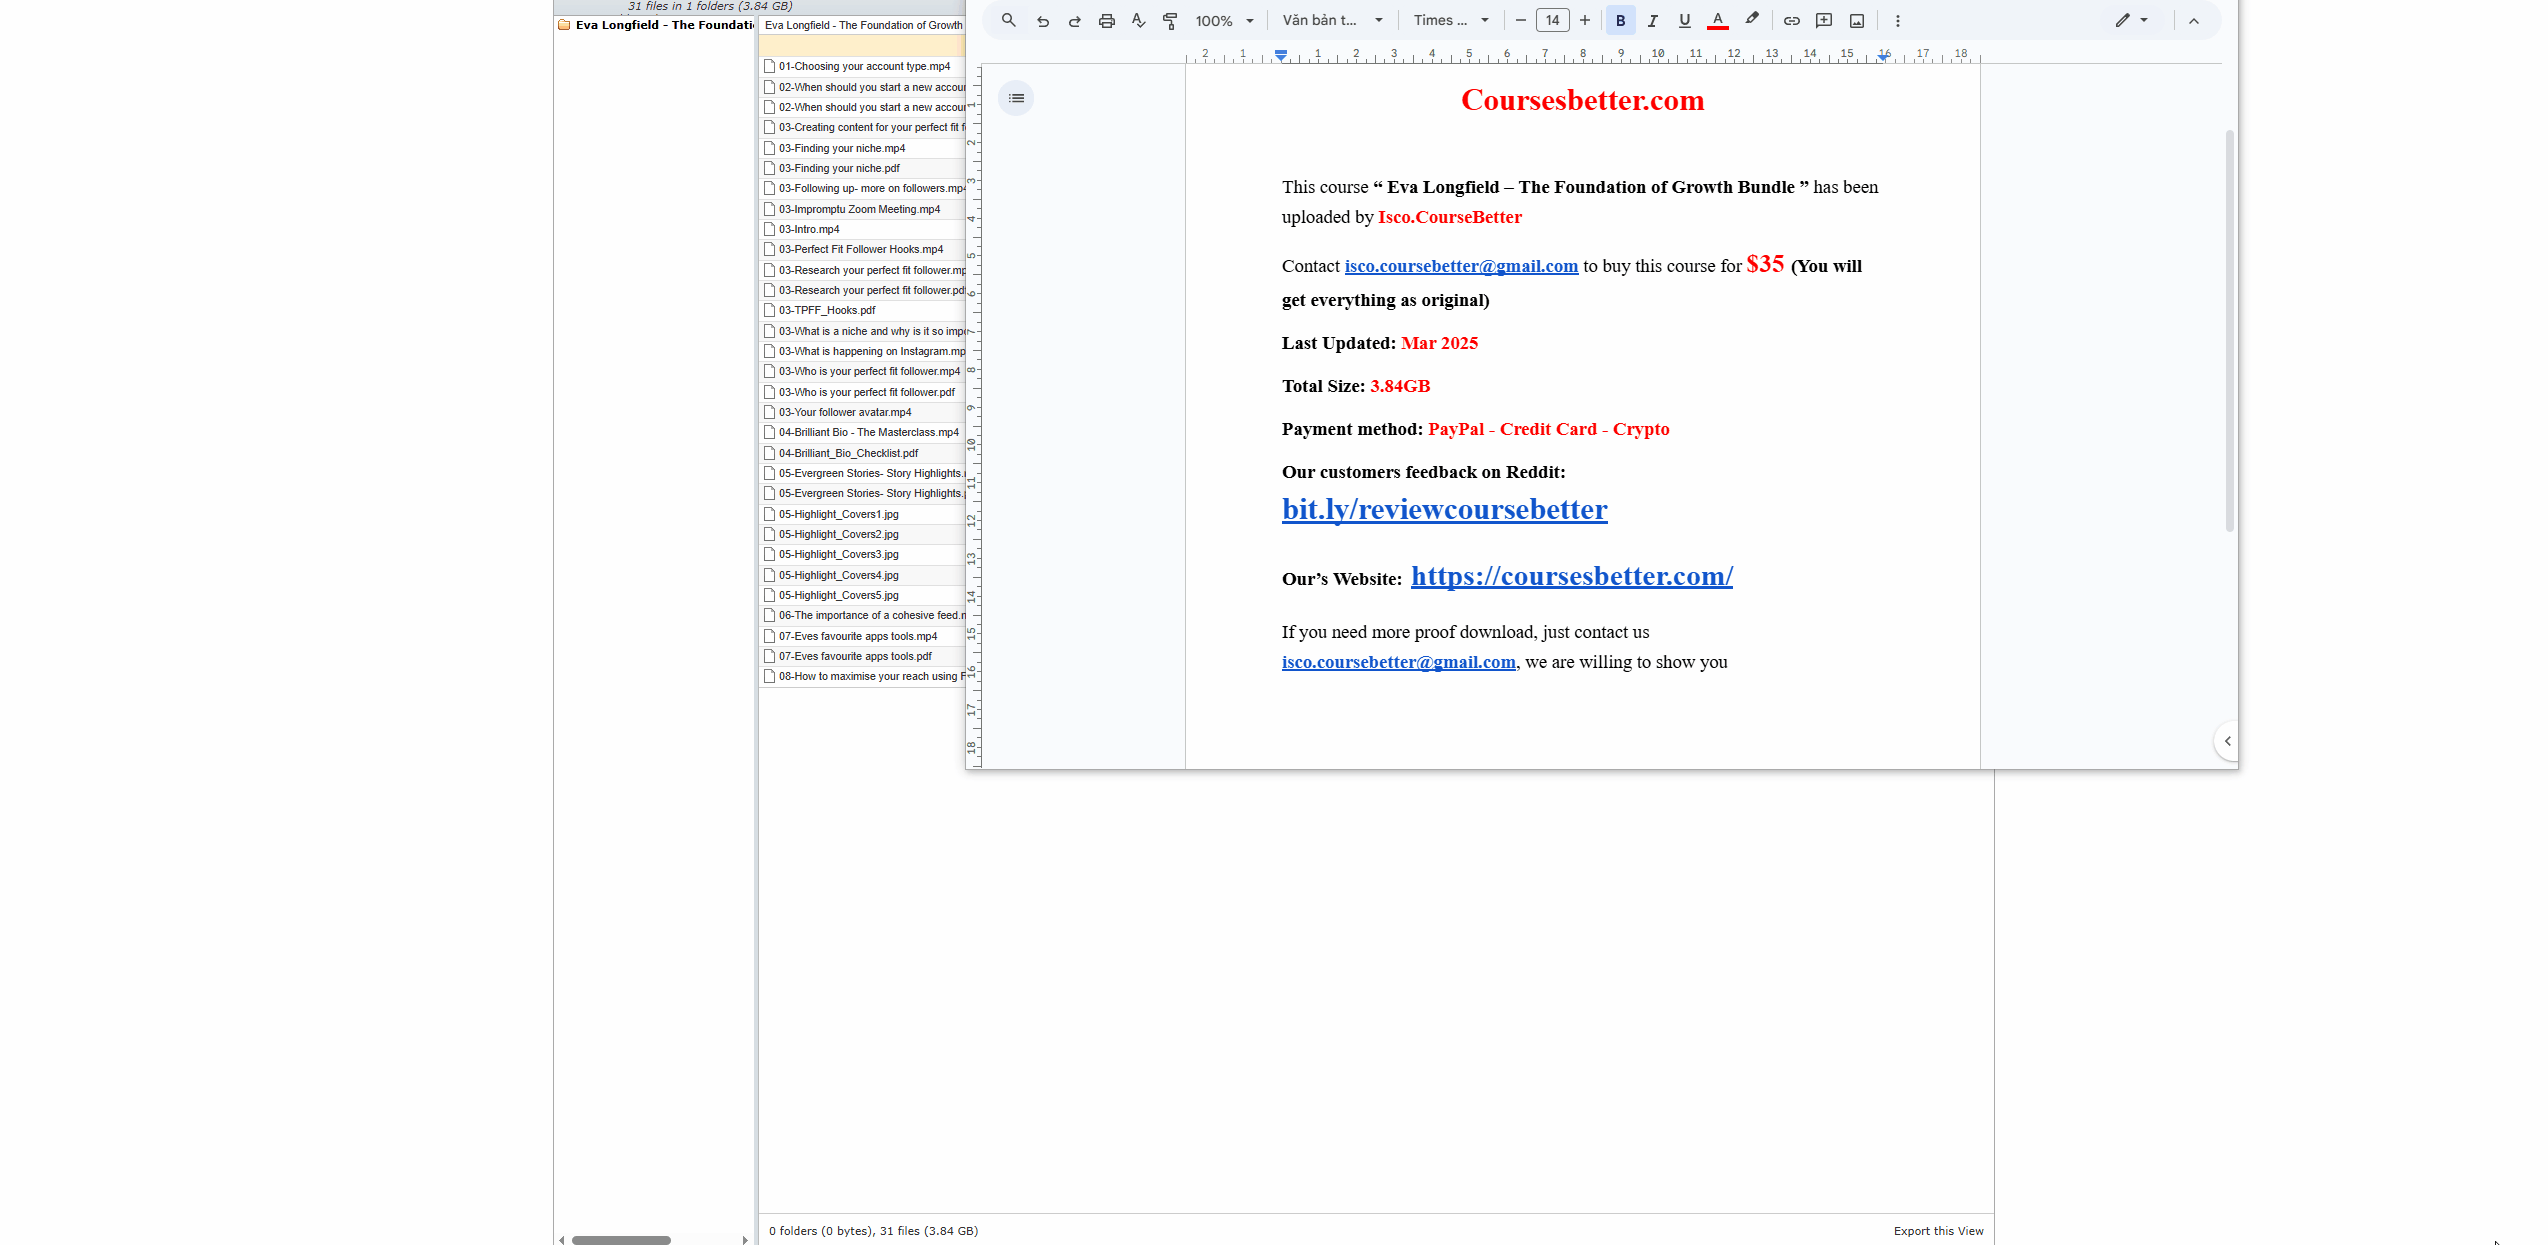Image resolution: width=2548 pixels, height=1245 pixels.
Task: Click the add comment icon
Action: (x=1824, y=21)
